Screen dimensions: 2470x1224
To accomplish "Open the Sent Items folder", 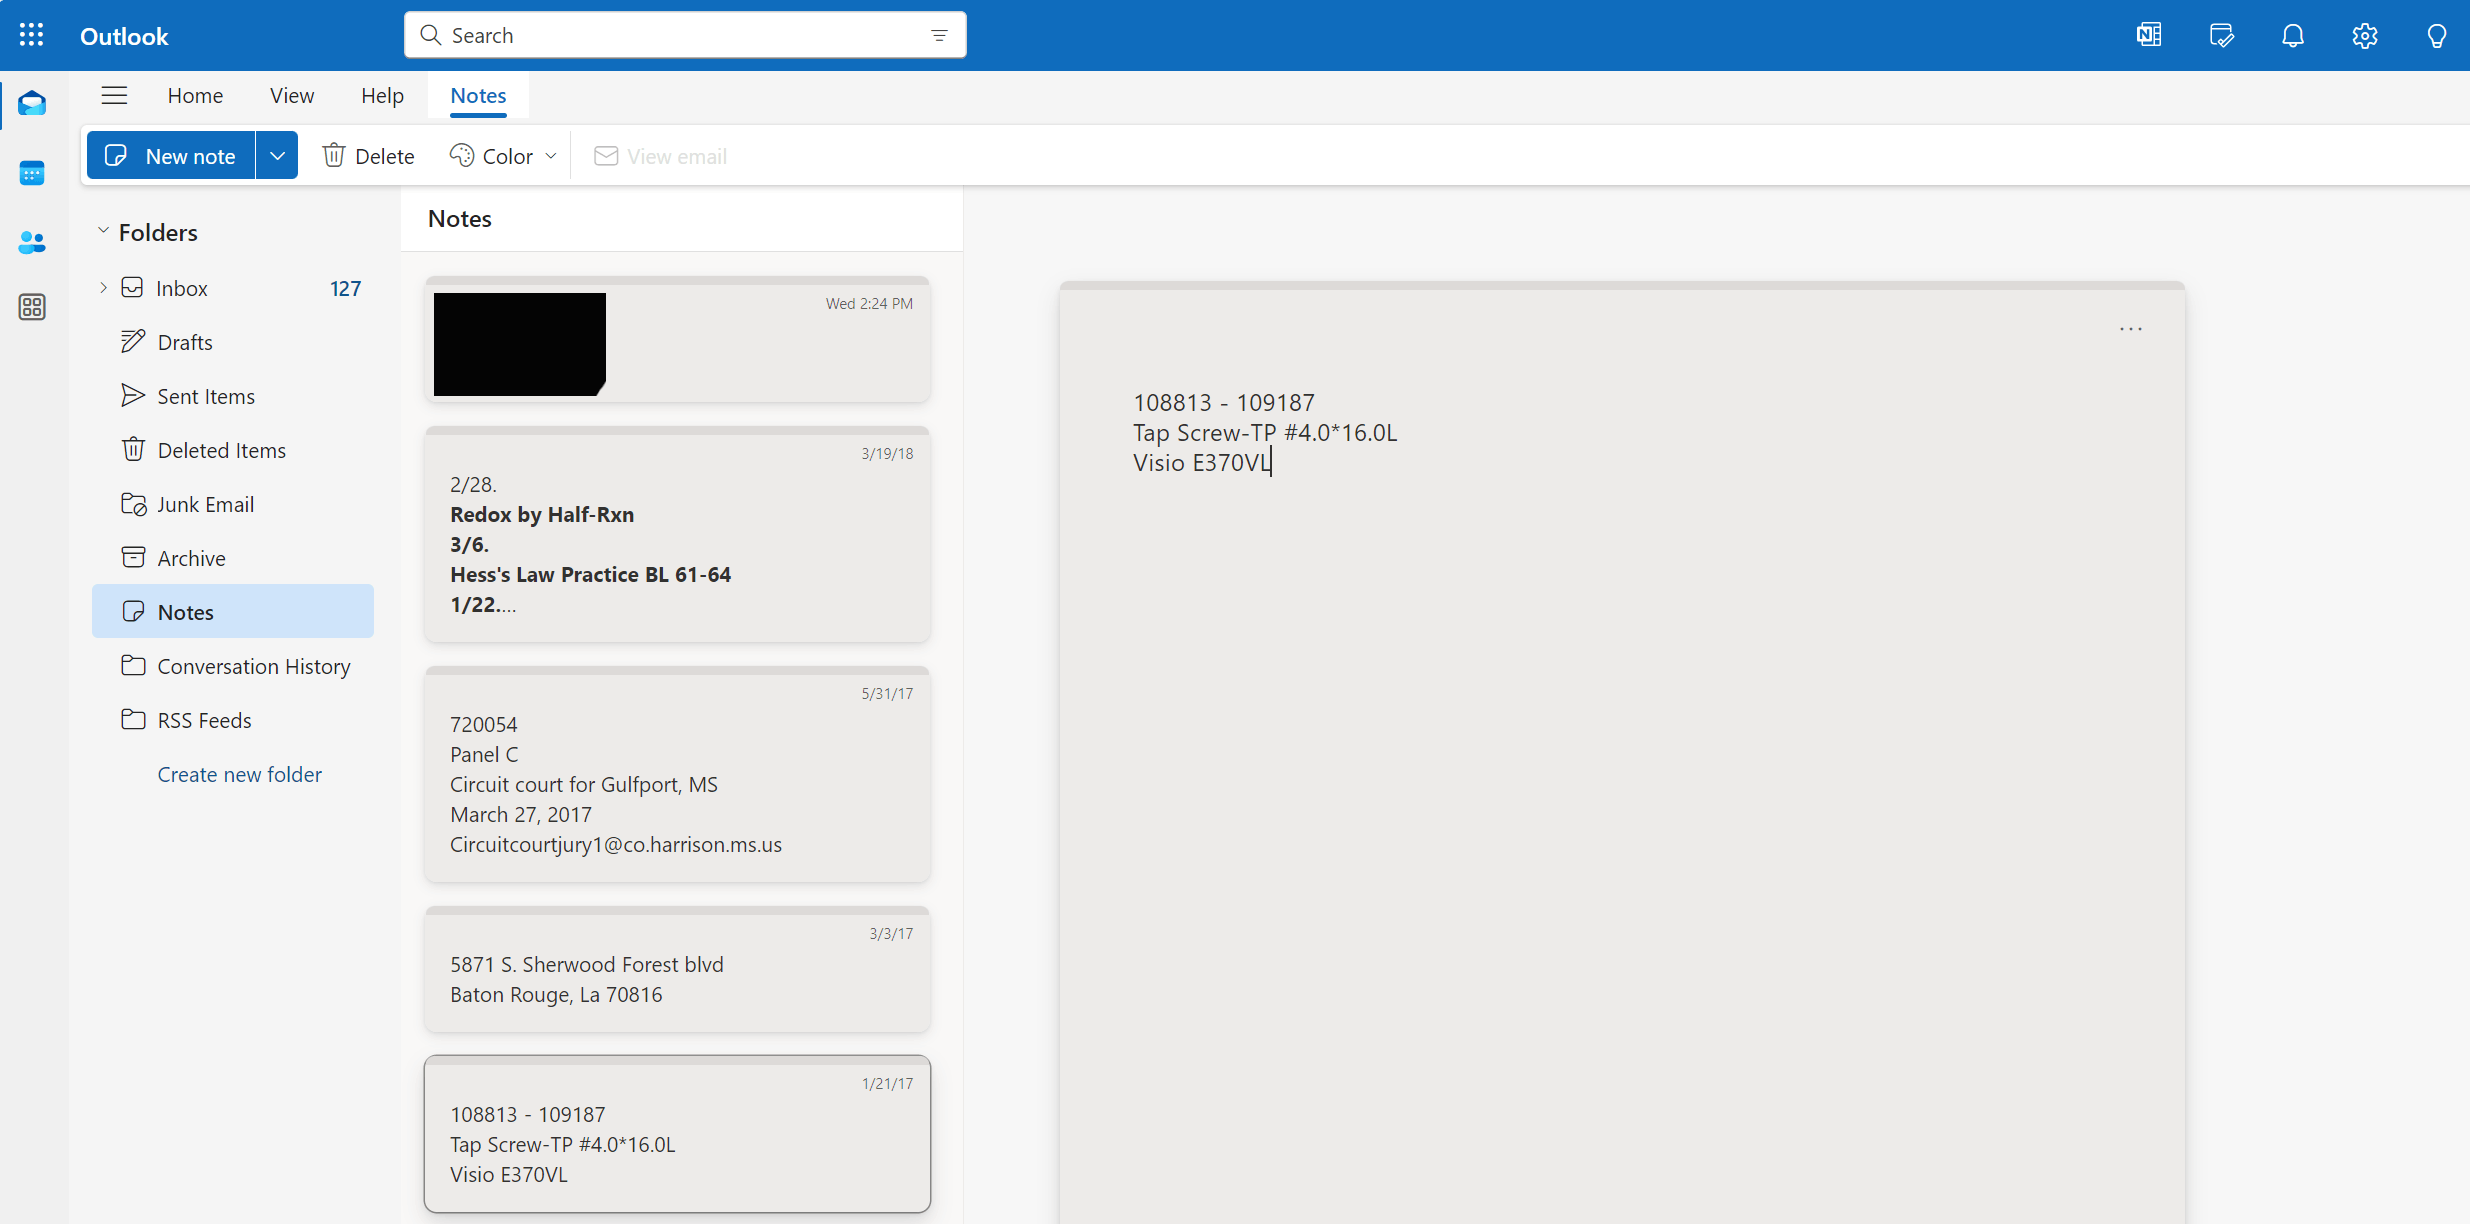I will (233, 396).
